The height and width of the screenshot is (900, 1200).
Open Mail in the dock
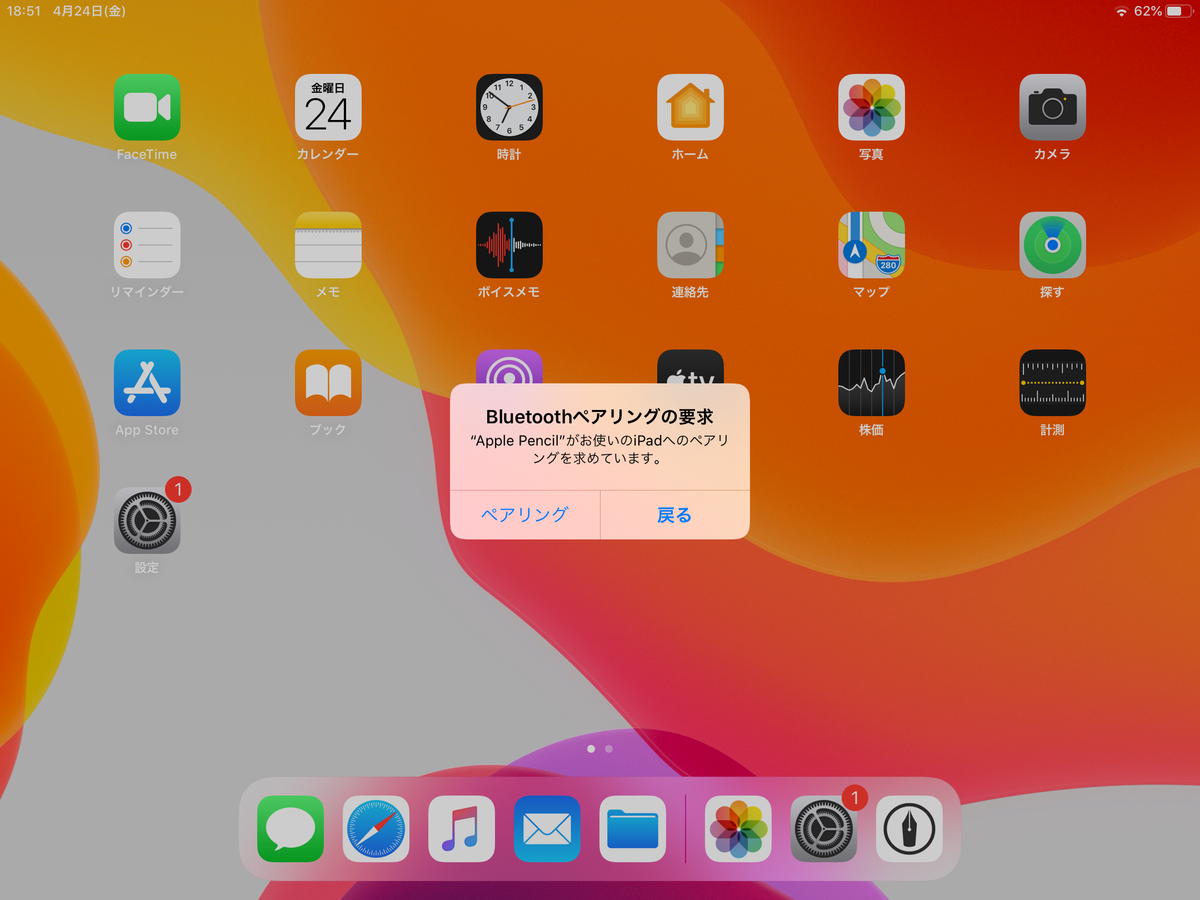[547, 829]
